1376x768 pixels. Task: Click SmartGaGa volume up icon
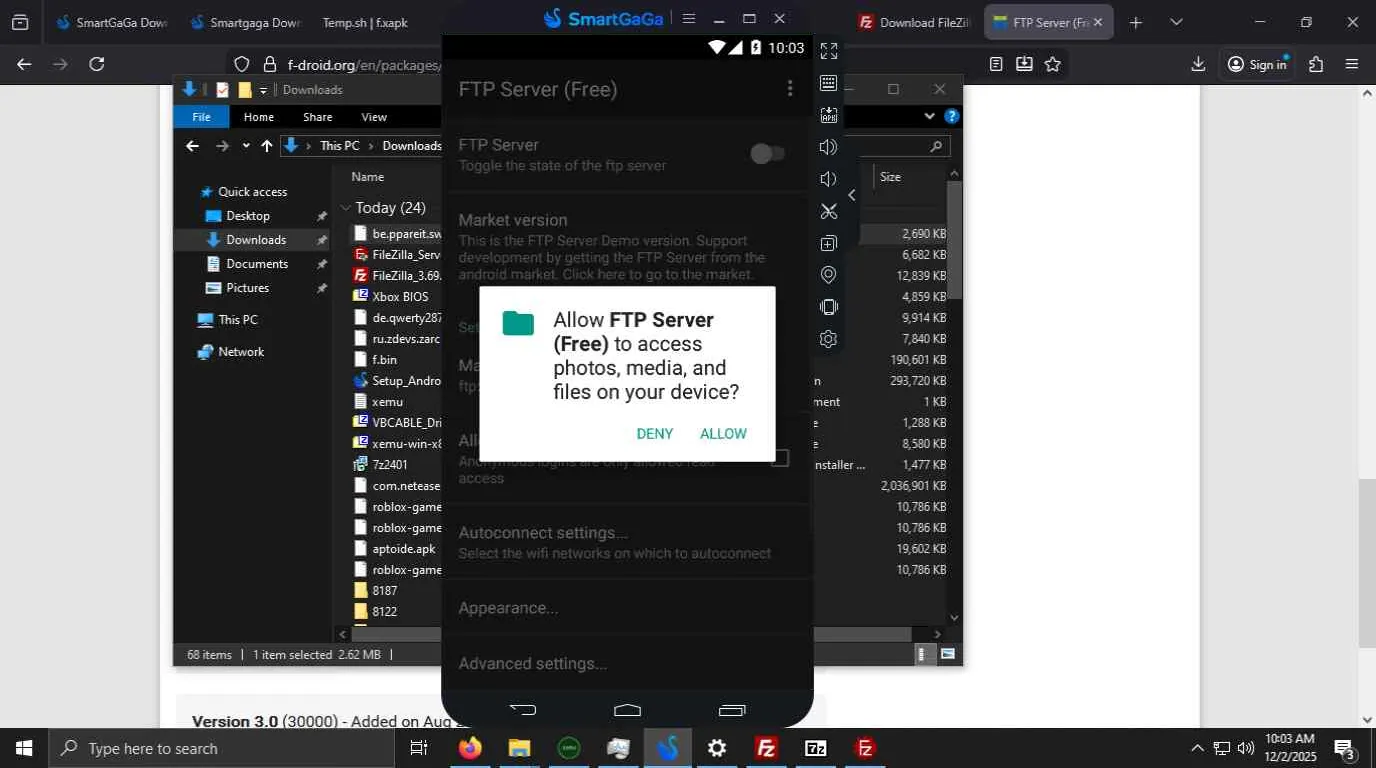coord(829,147)
